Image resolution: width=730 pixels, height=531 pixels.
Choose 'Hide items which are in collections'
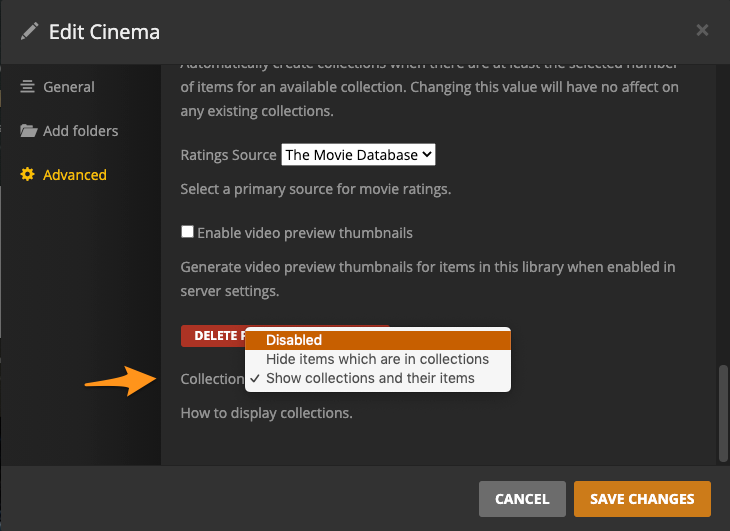point(378,359)
